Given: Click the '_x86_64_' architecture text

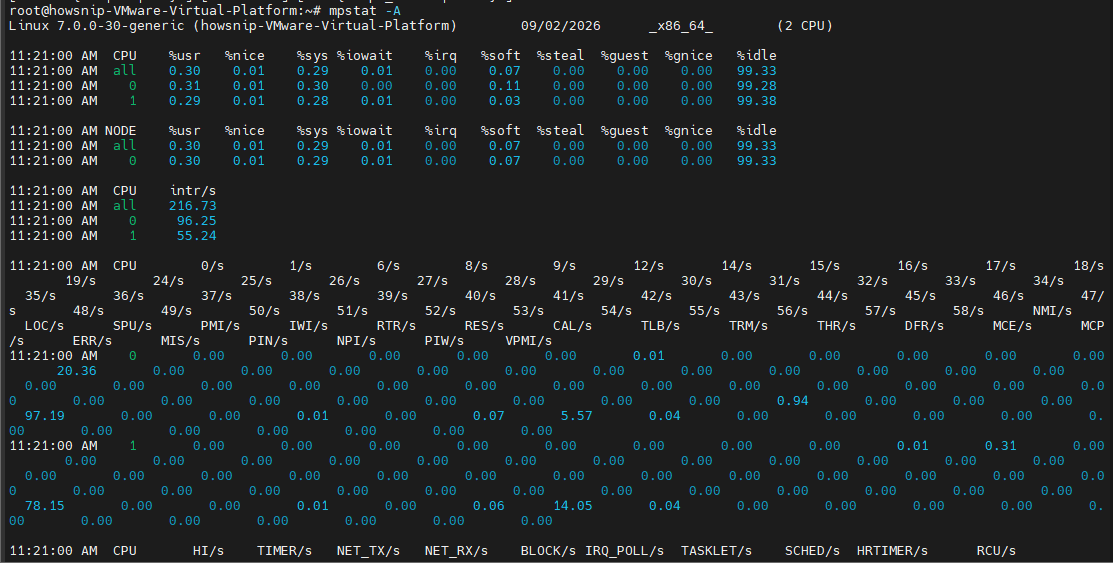Looking at the screenshot, I should [681, 26].
